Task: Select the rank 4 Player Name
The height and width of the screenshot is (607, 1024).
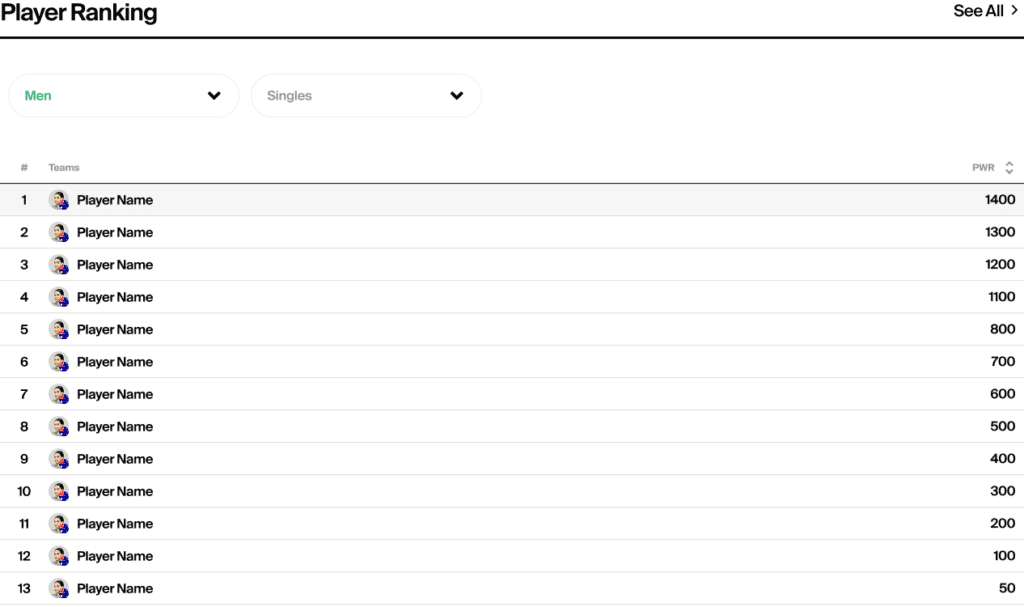Action: tap(115, 297)
